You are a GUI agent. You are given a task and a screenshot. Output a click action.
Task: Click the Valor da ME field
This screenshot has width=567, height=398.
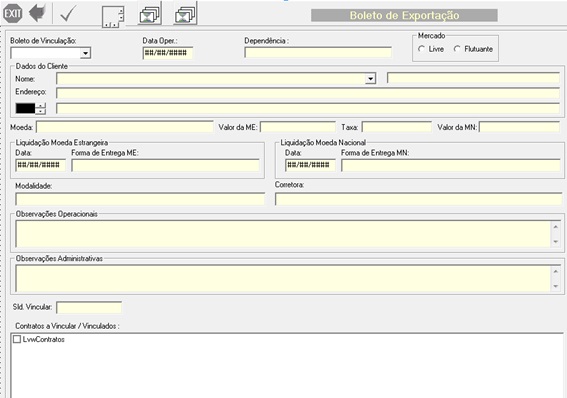298,127
